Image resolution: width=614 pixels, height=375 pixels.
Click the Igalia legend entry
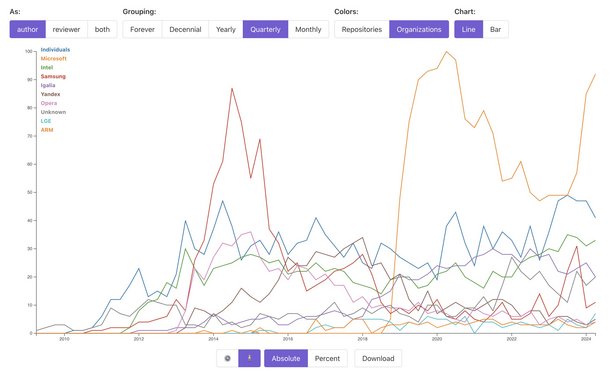(48, 85)
